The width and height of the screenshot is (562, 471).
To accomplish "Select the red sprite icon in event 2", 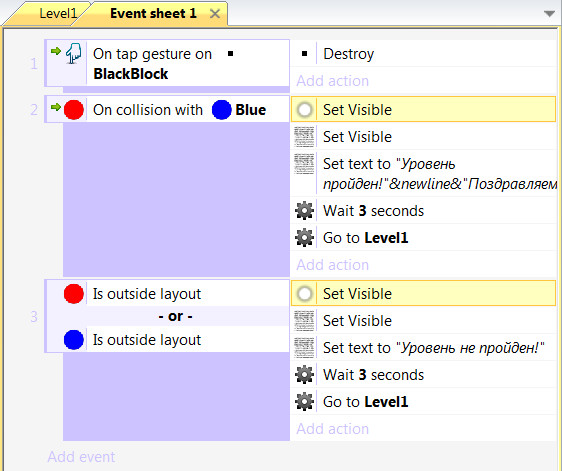I will click(74, 110).
